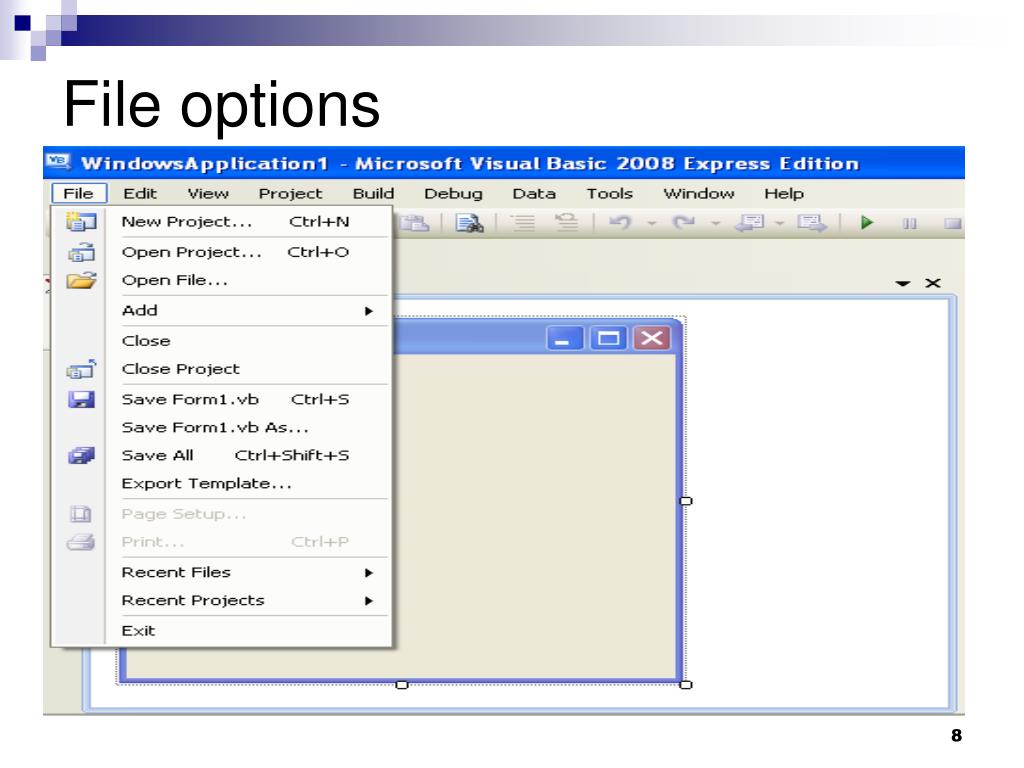Open Navigate Backward dropdown arrow
1024x768 pixels.
[779, 224]
